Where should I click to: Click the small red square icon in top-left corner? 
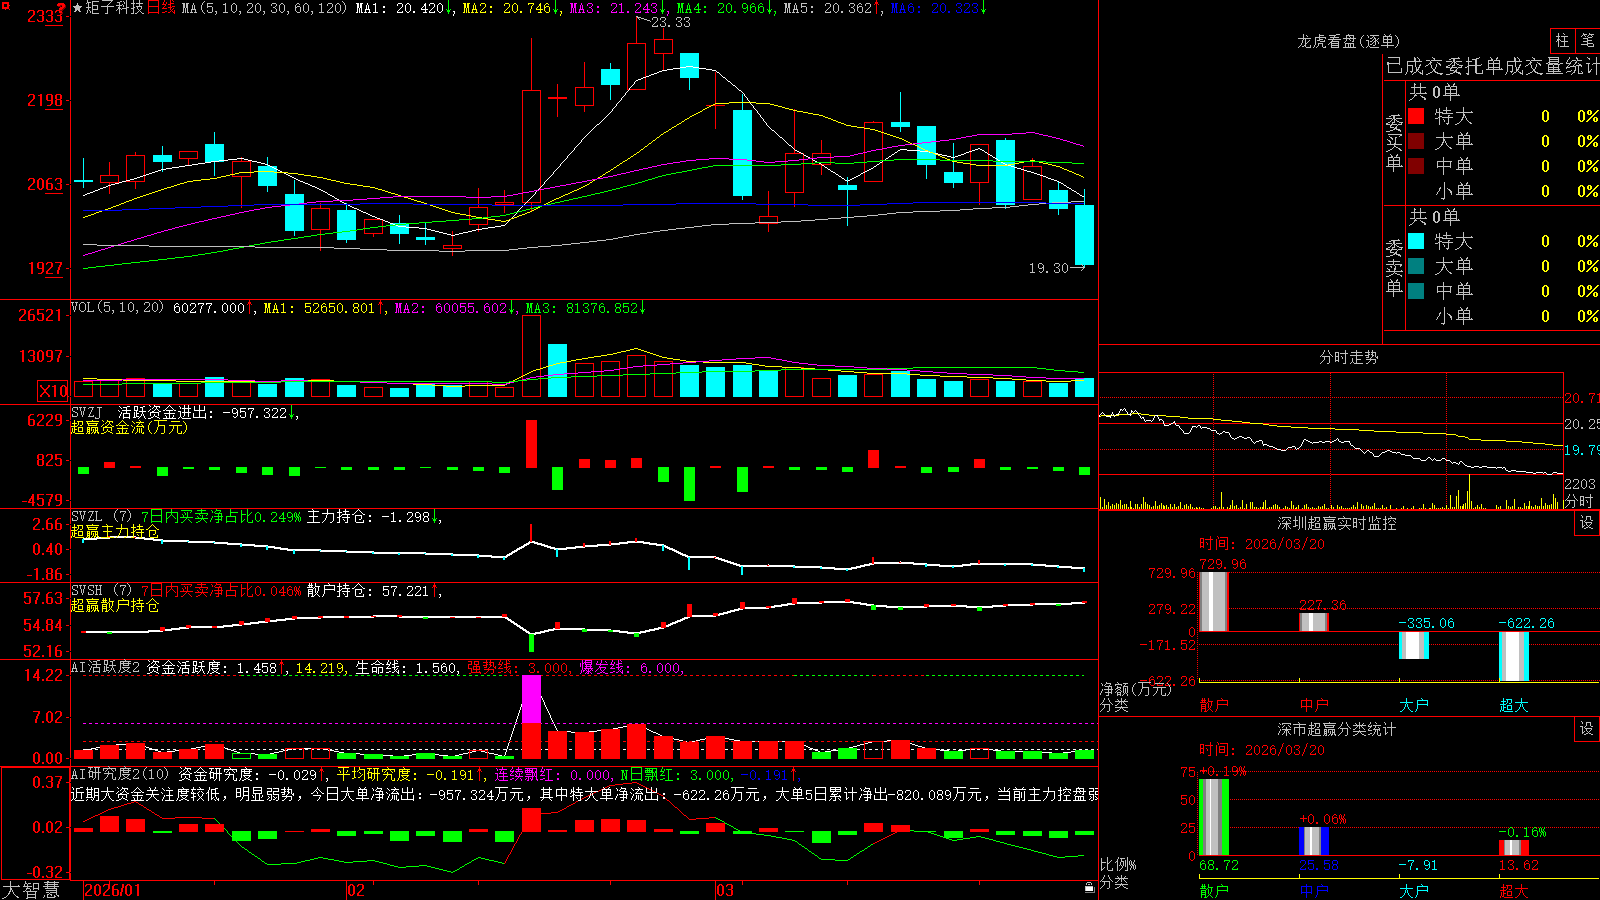(4, 4)
